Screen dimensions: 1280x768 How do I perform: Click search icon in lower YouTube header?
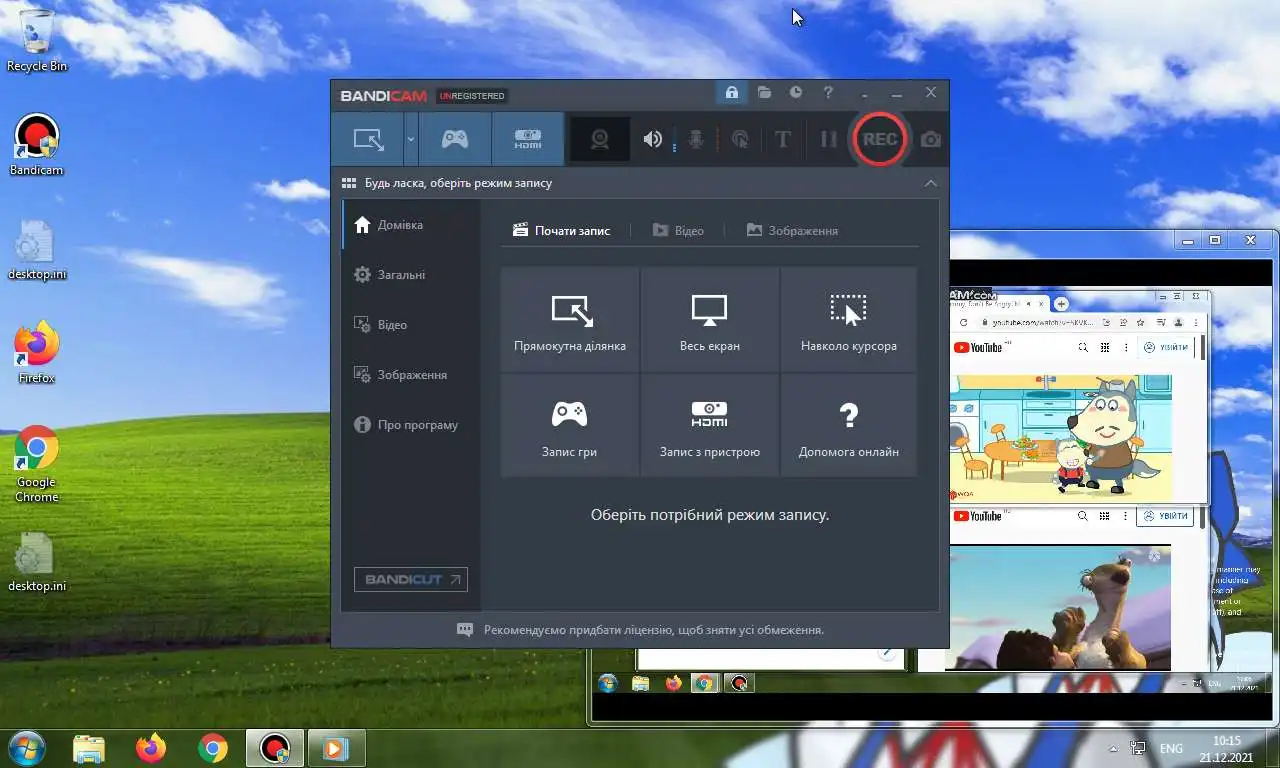(1082, 516)
